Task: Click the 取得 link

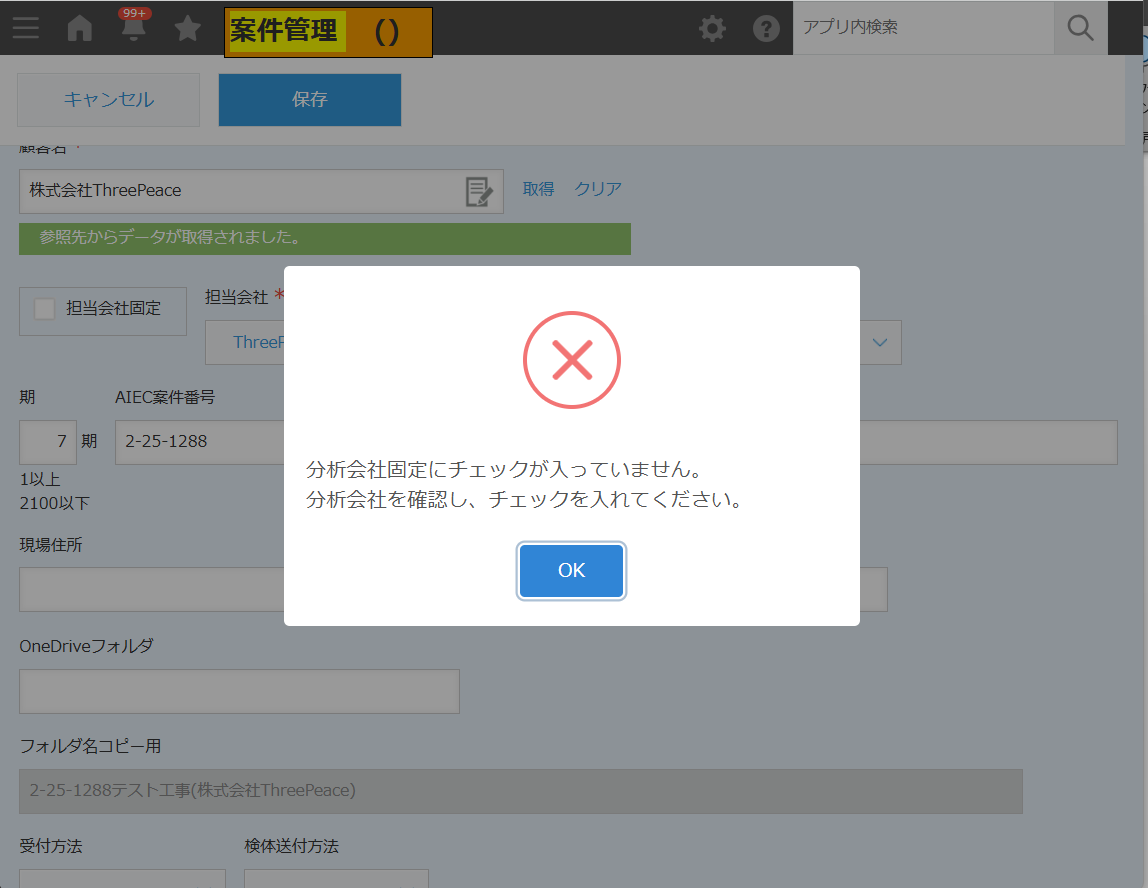Action: click(538, 189)
